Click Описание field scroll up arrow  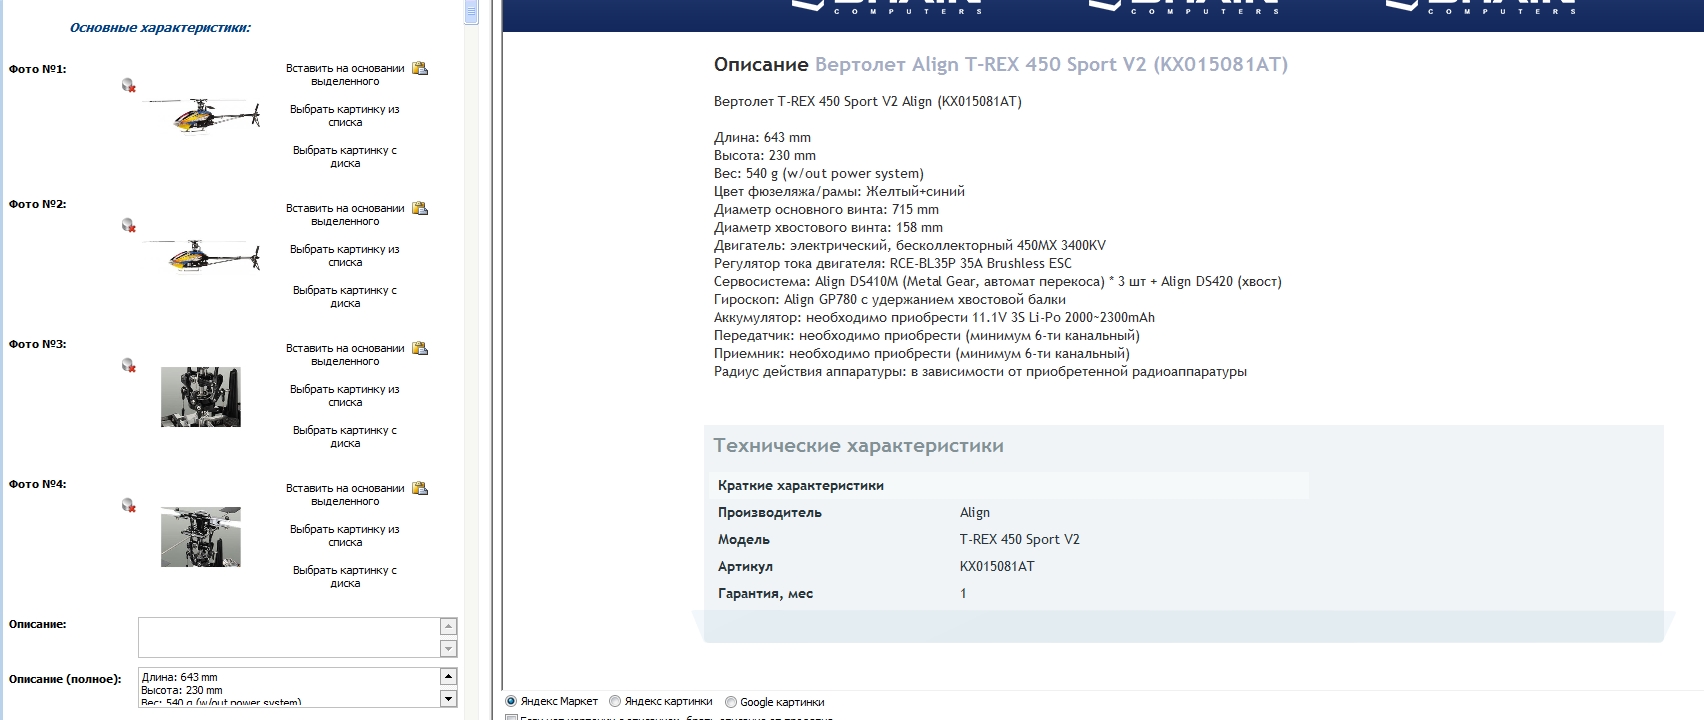(x=448, y=627)
